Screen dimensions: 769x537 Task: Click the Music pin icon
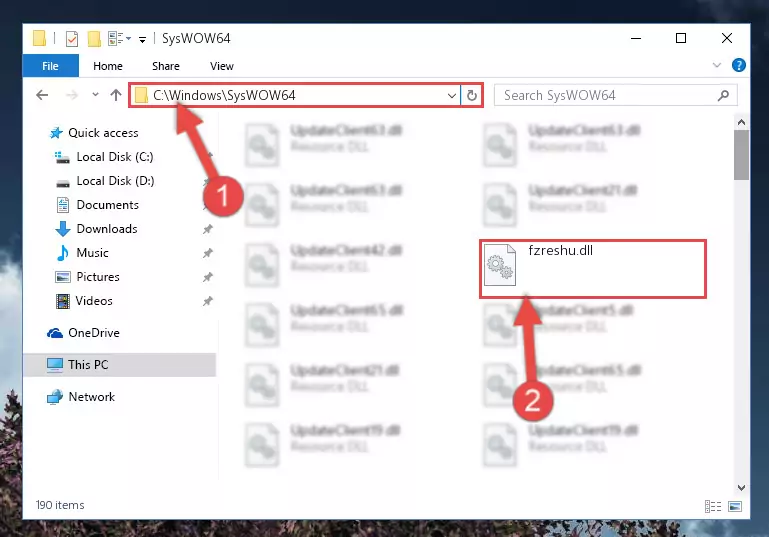[x=208, y=253]
